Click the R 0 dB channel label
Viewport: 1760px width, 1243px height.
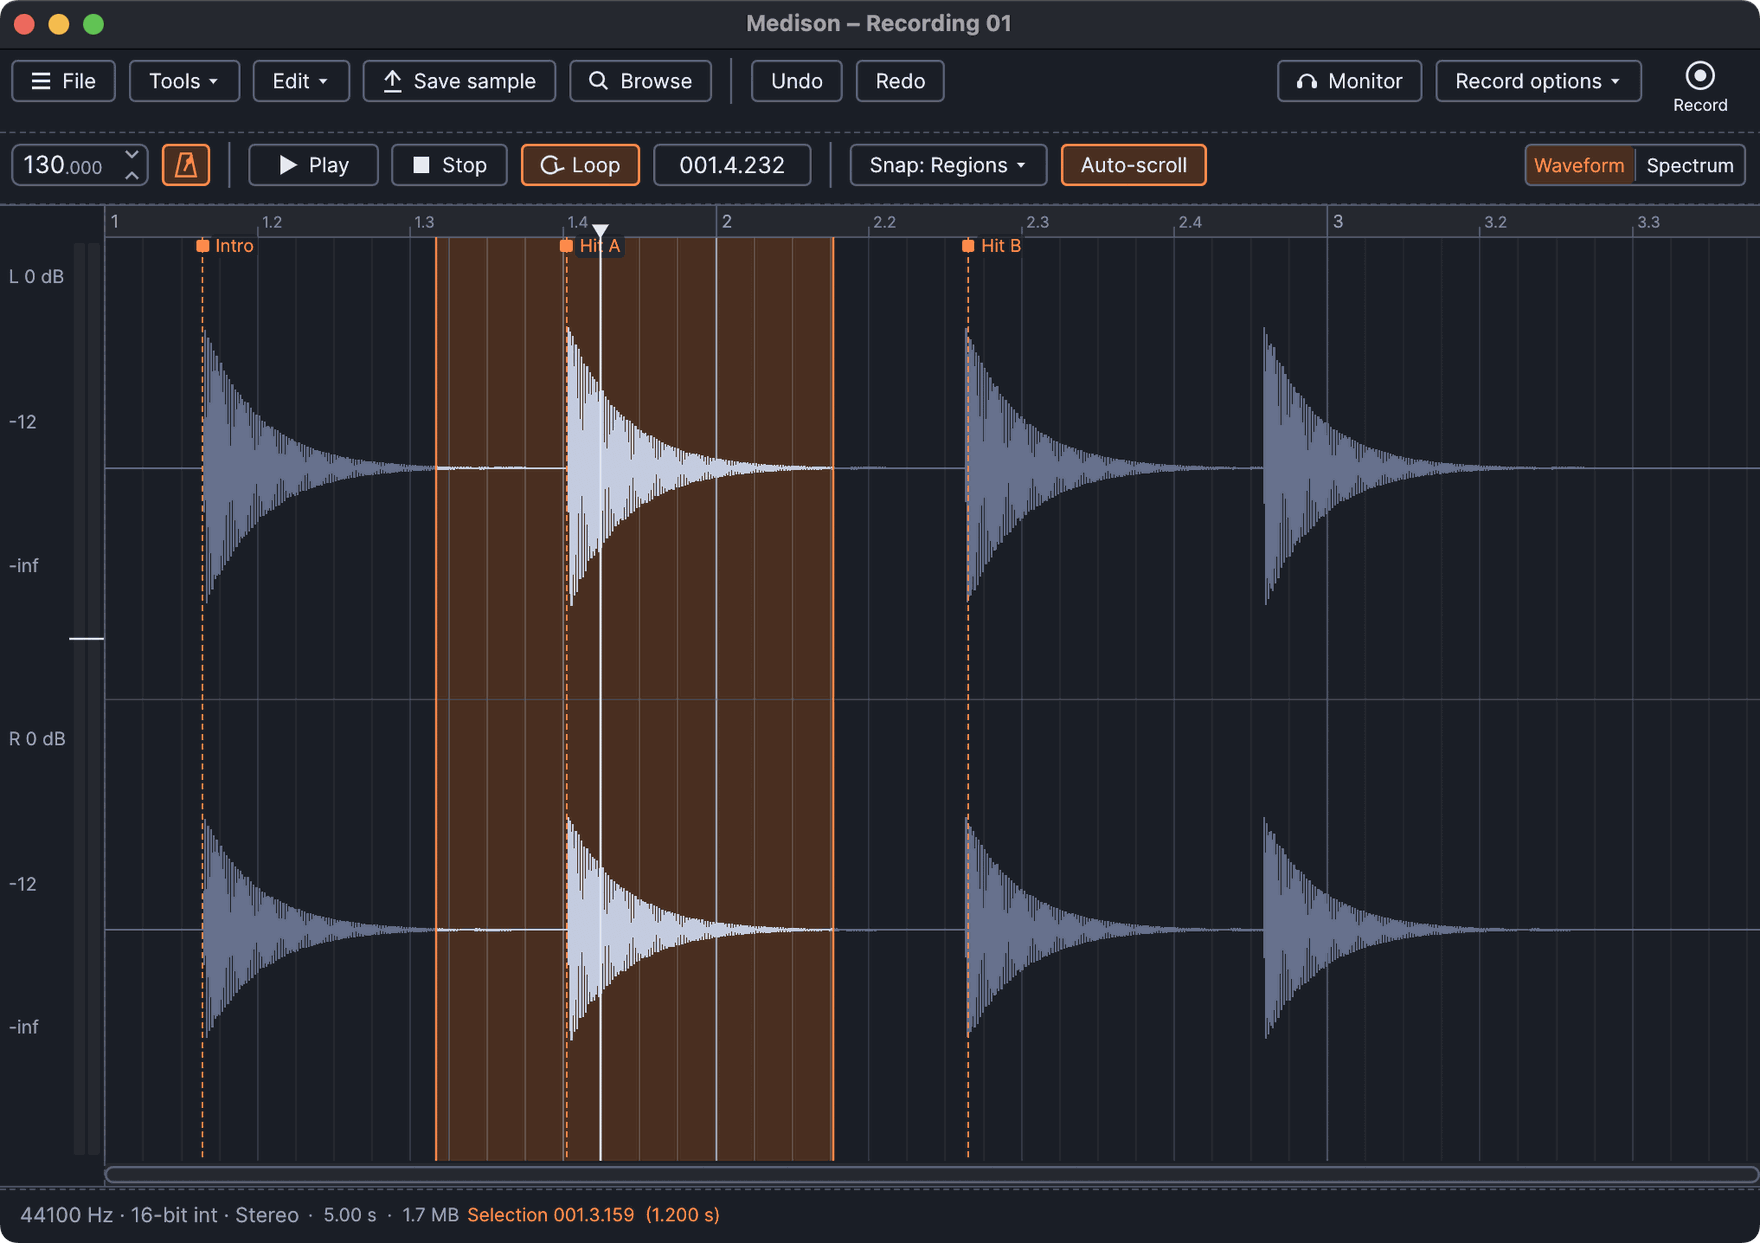[37, 739]
